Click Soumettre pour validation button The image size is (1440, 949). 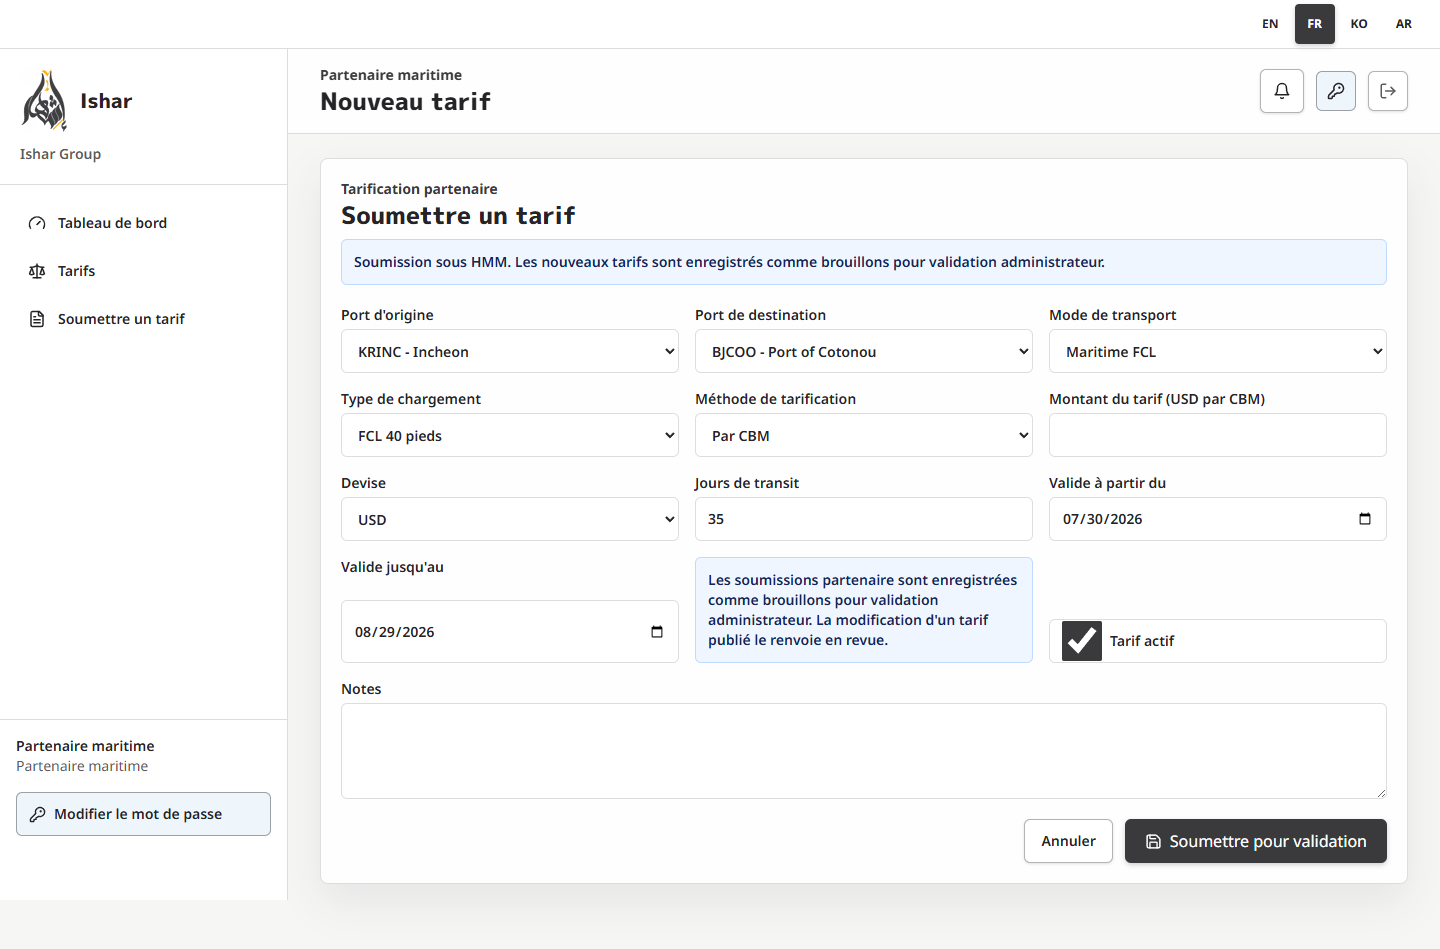(x=1256, y=841)
